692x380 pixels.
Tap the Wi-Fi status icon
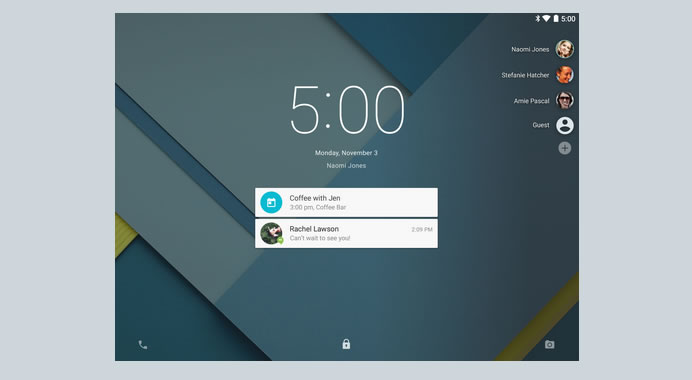tap(546, 19)
